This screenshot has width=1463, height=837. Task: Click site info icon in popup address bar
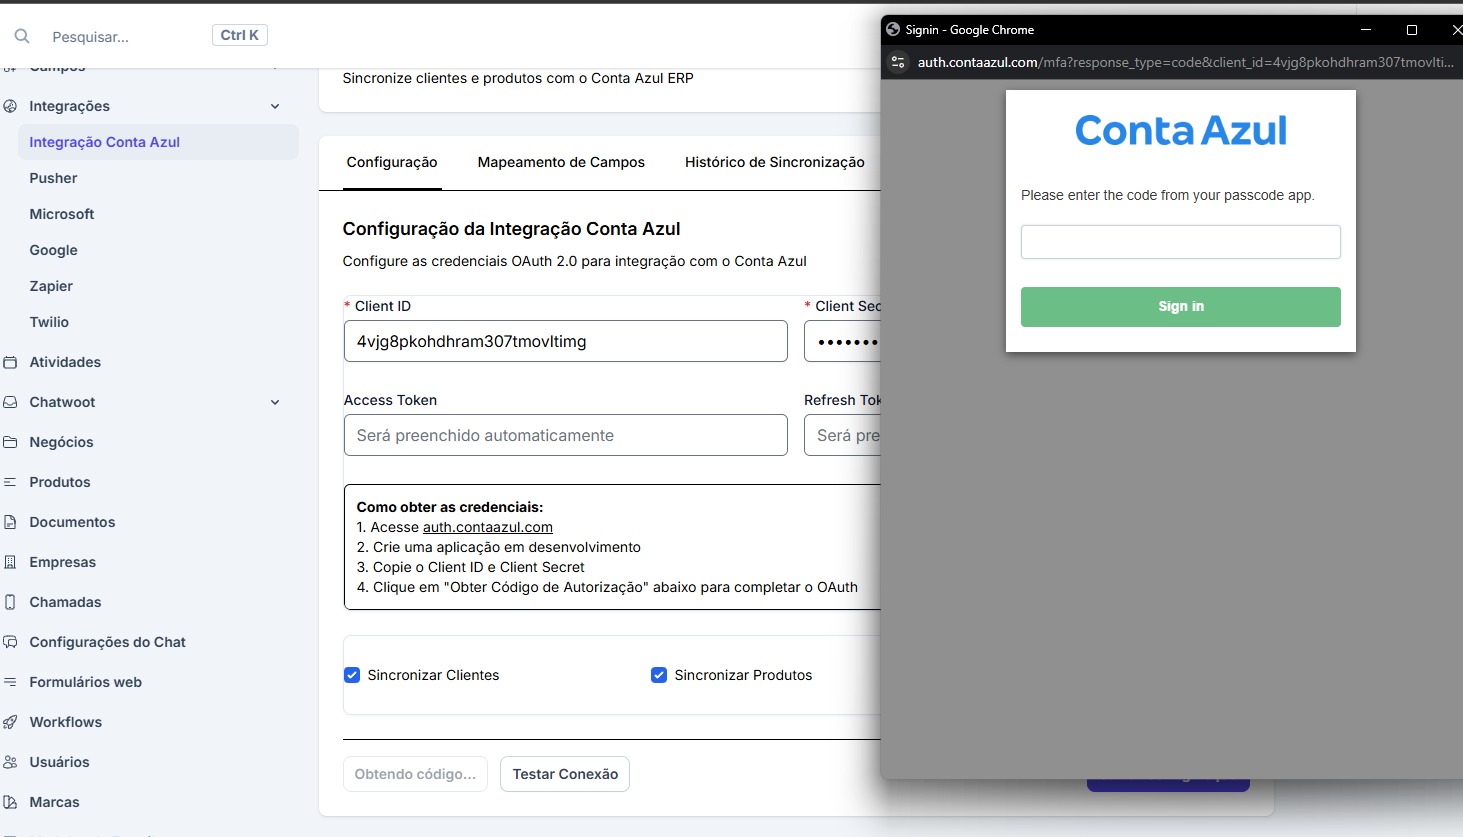tap(898, 62)
